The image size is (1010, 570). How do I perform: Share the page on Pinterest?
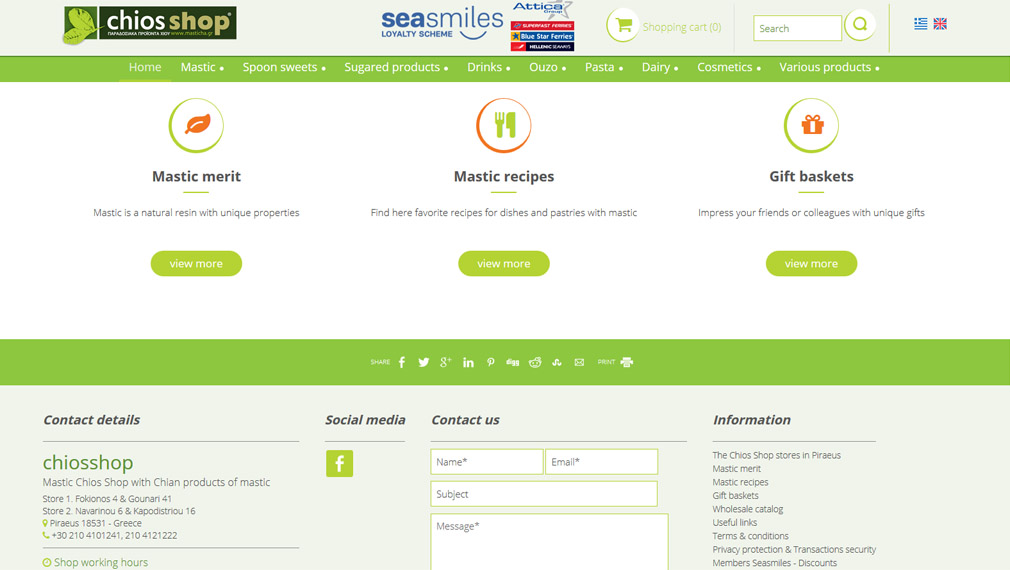point(491,362)
